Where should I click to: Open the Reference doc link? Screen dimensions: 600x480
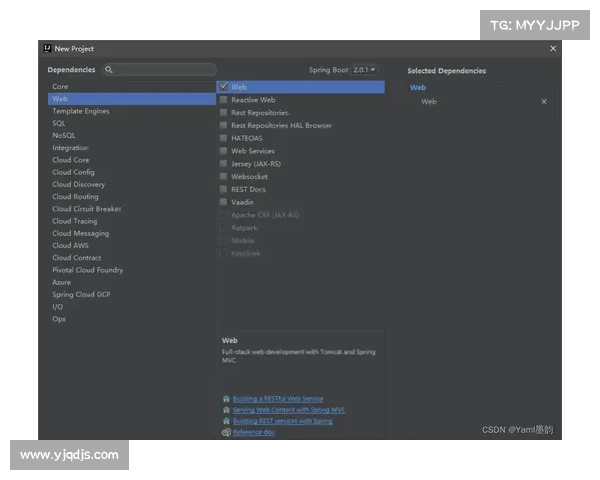(x=254, y=432)
